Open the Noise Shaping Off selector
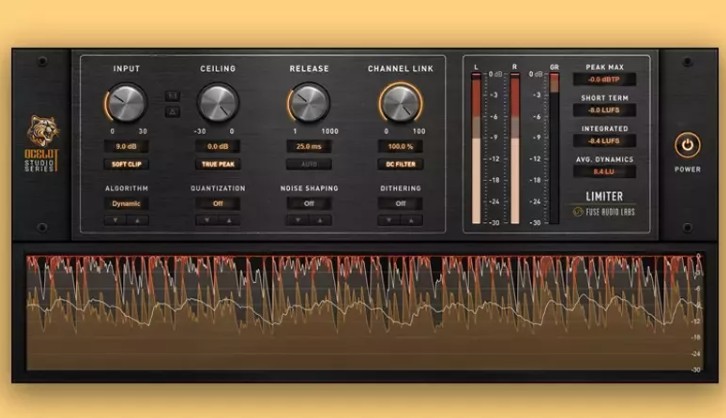The image size is (726, 418). click(309, 204)
